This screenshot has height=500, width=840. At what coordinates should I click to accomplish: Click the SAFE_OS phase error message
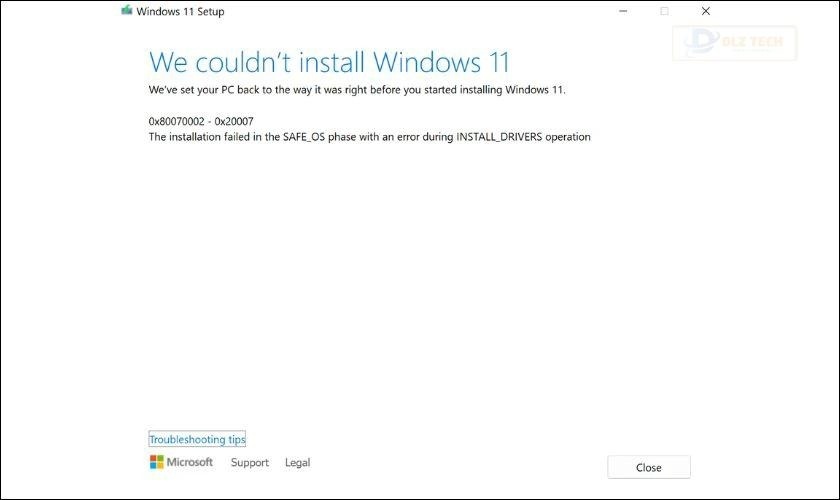[x=369, y=137]
